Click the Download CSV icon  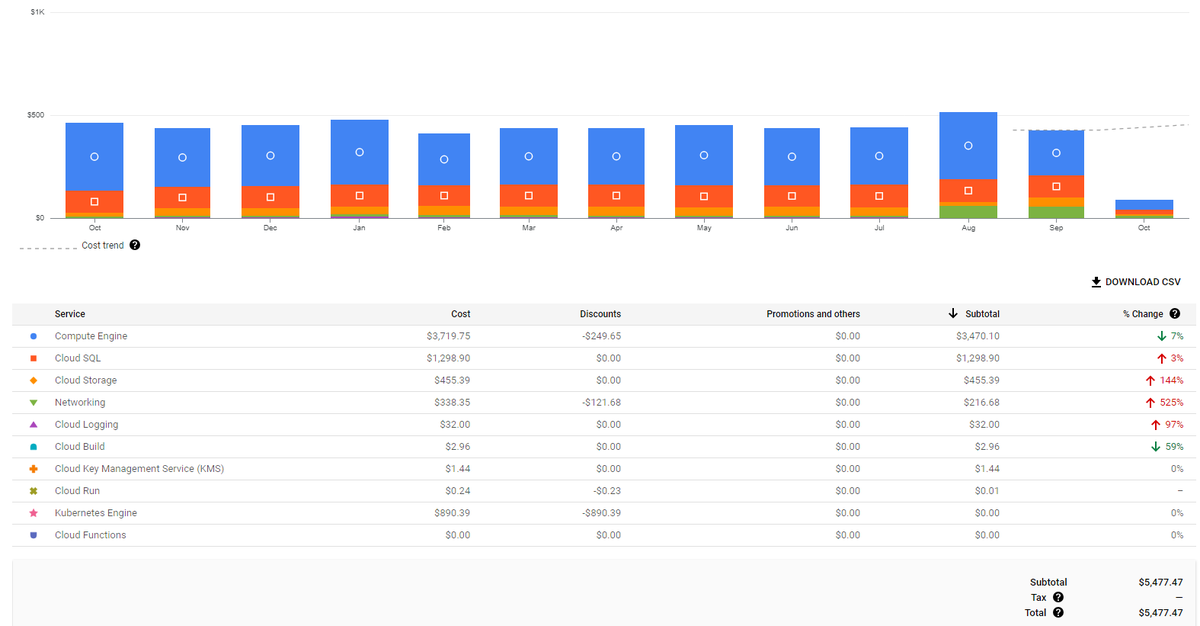point(1096,282)
